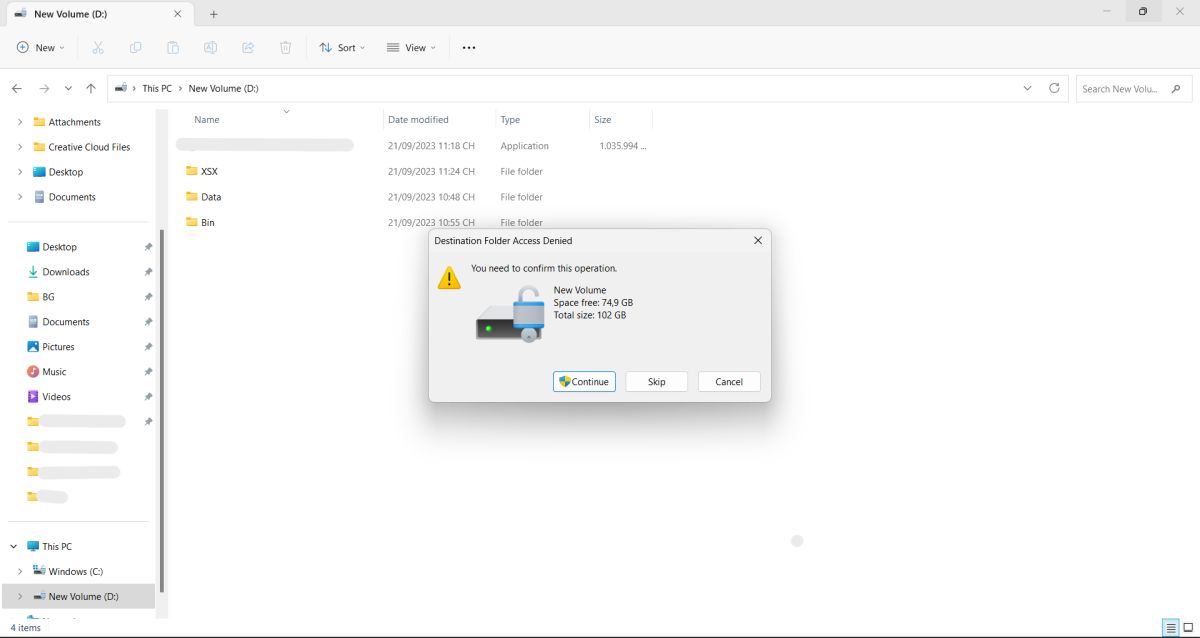The width and height of the screenshot is (1200, 638).
Task: Click the Paste clipboard icon in toolbar
Action: pyautogui.click(x=173, y=47)
